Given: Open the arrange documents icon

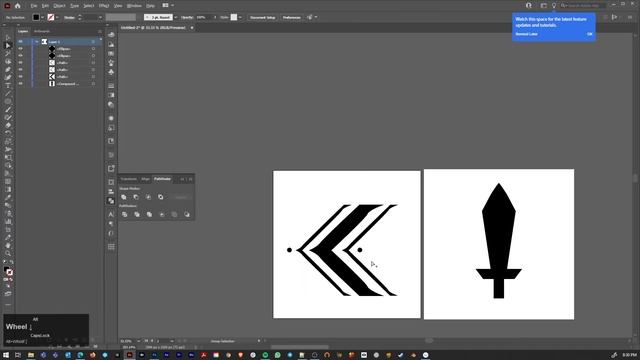Looking at the screenshot, I should click(x=165, y=5).
